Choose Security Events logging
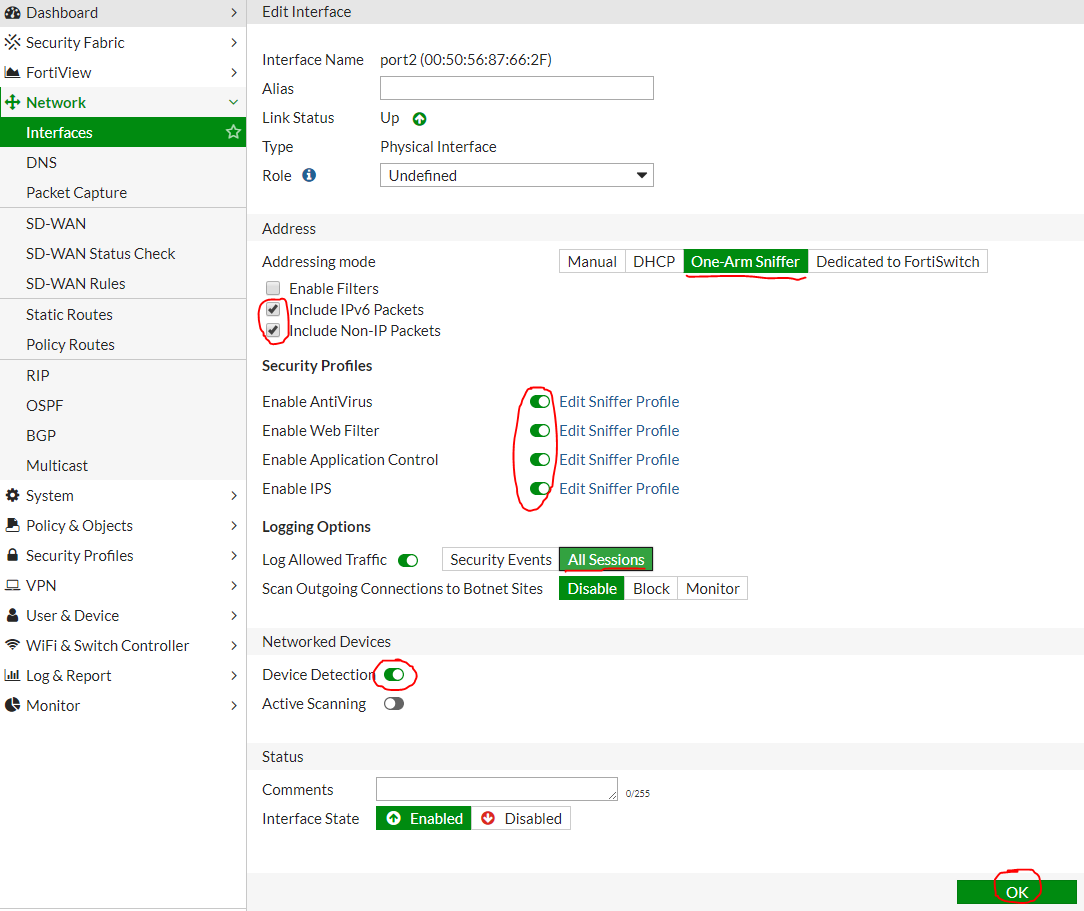Screen dimensions: 1084x911 501,559
